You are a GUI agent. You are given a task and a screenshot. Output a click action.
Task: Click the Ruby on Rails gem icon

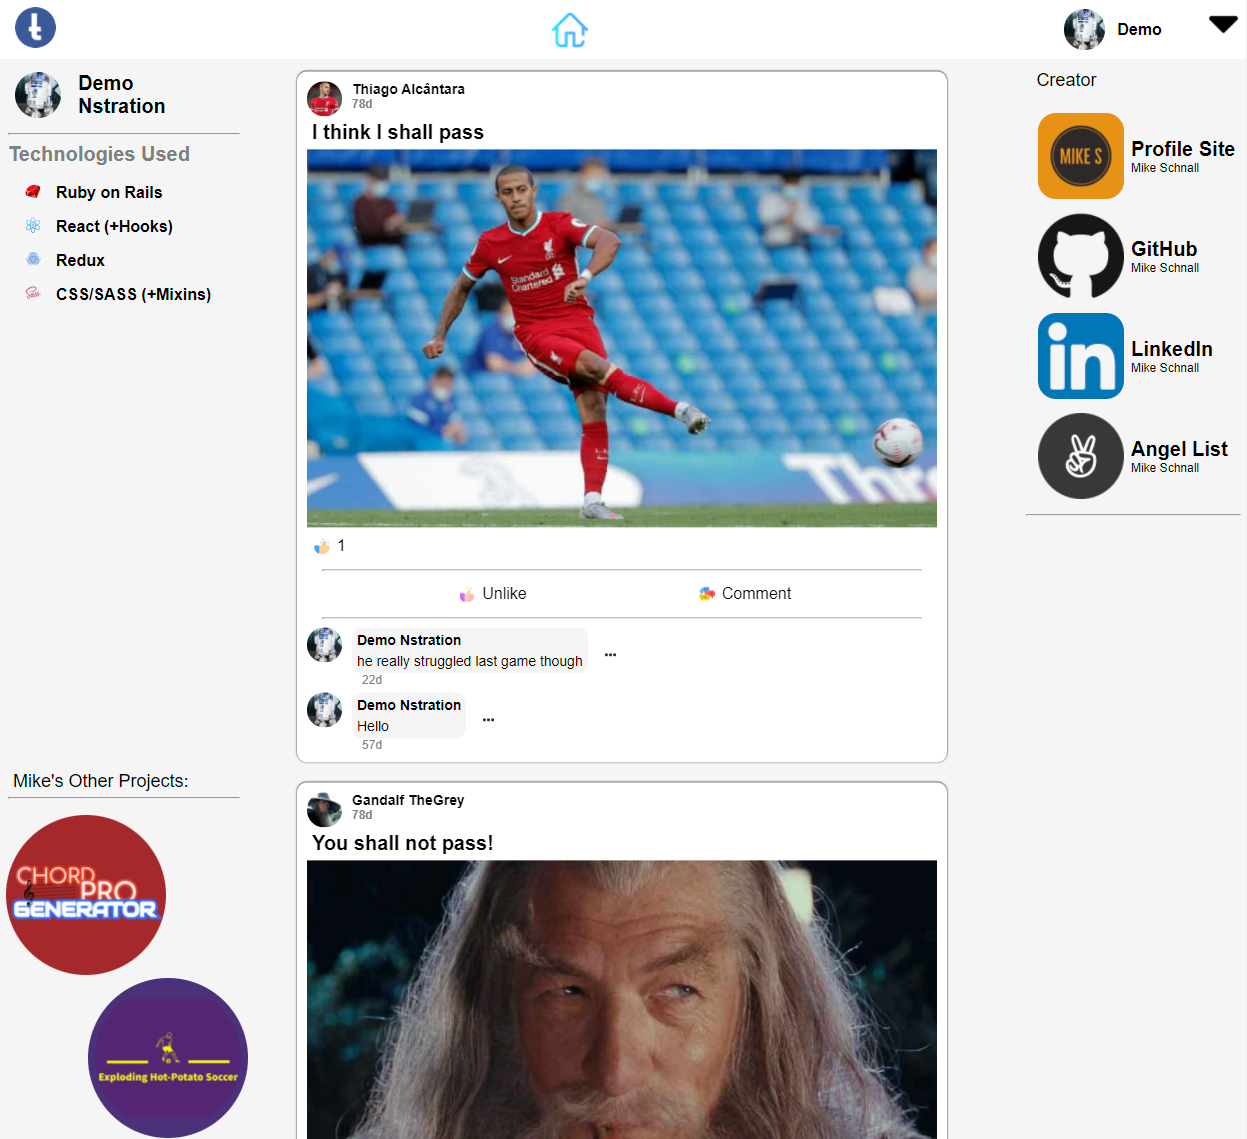[33, 192]
